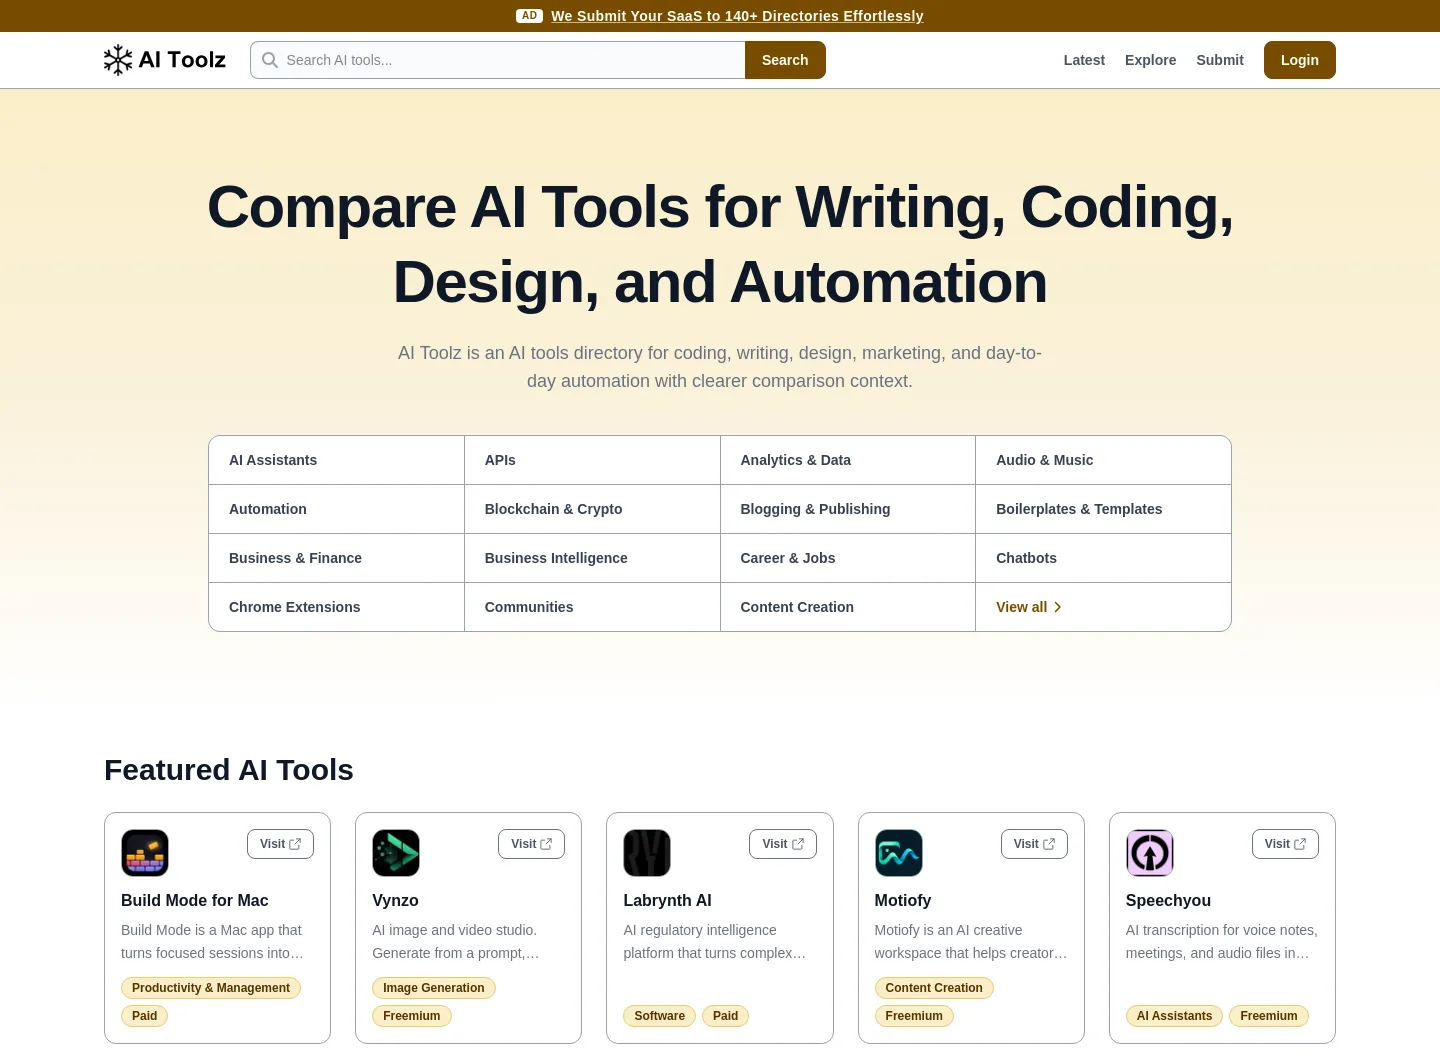Open the Speechyou app icon
Viewport: 1440px width, 1054px height.
pyautogui.click(x=1150, y=853)
